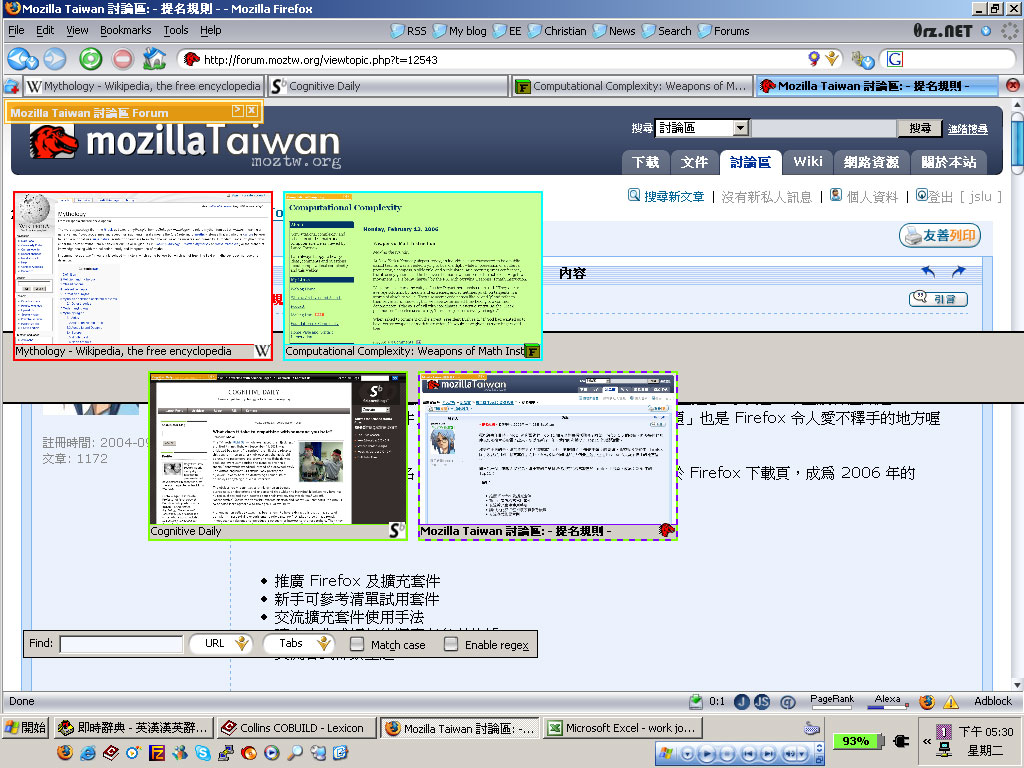Toggle the Enable regex checkbox

[x=451, y=644]
